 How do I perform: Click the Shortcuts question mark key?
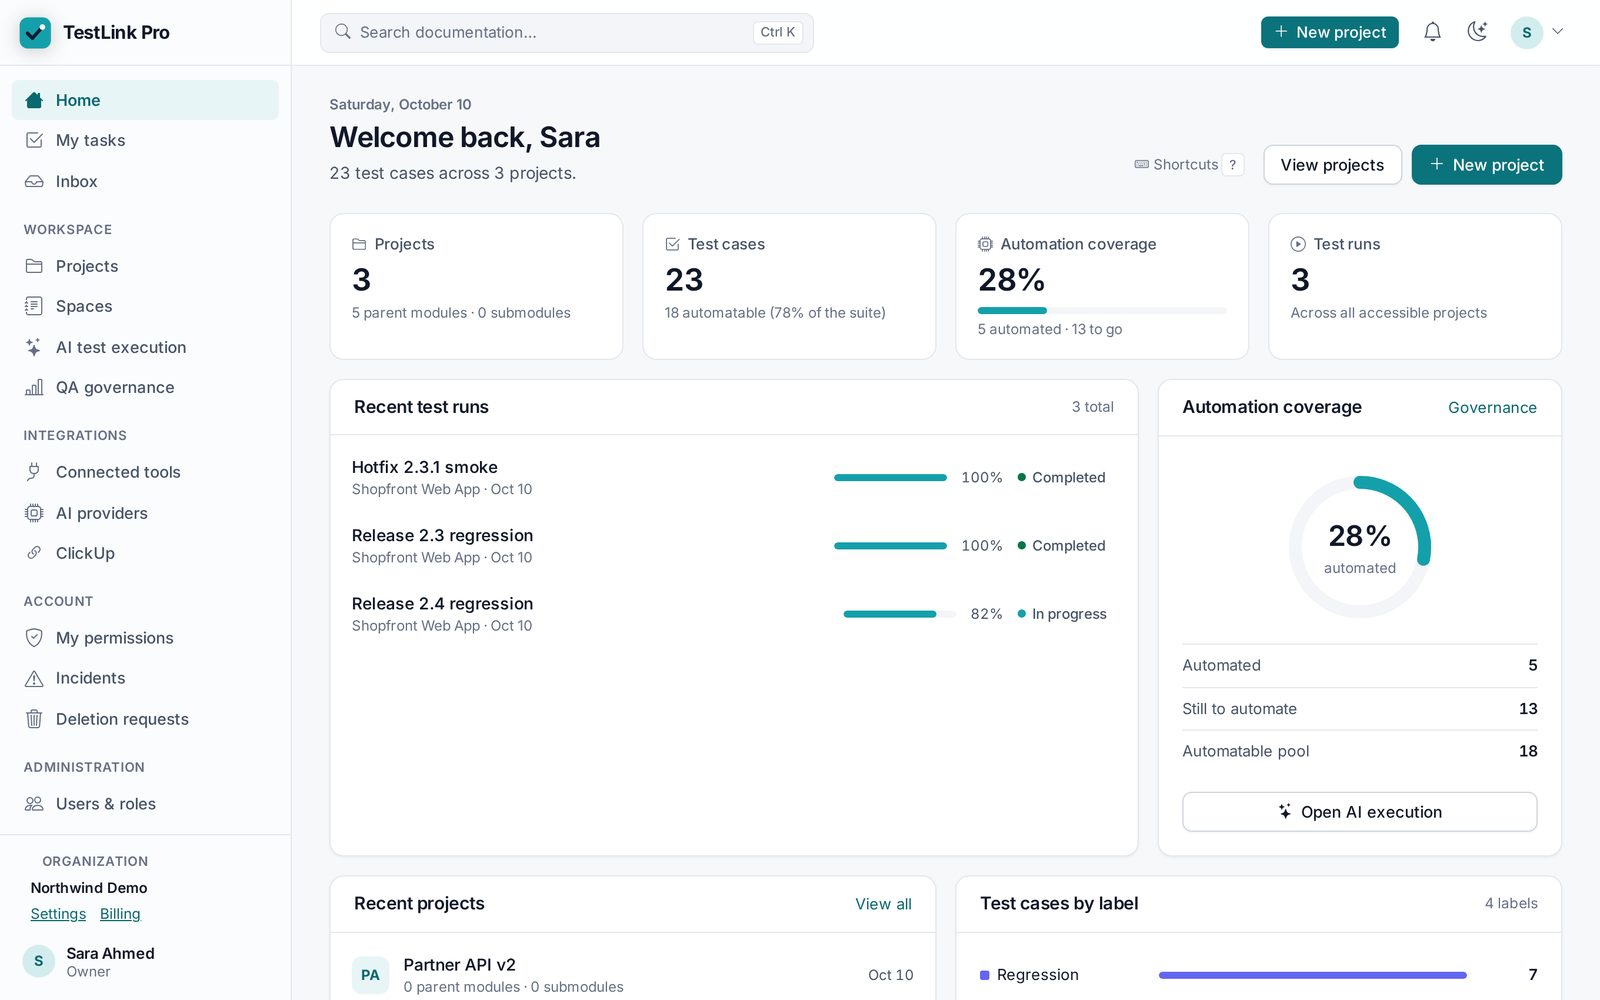point(1232,165)
